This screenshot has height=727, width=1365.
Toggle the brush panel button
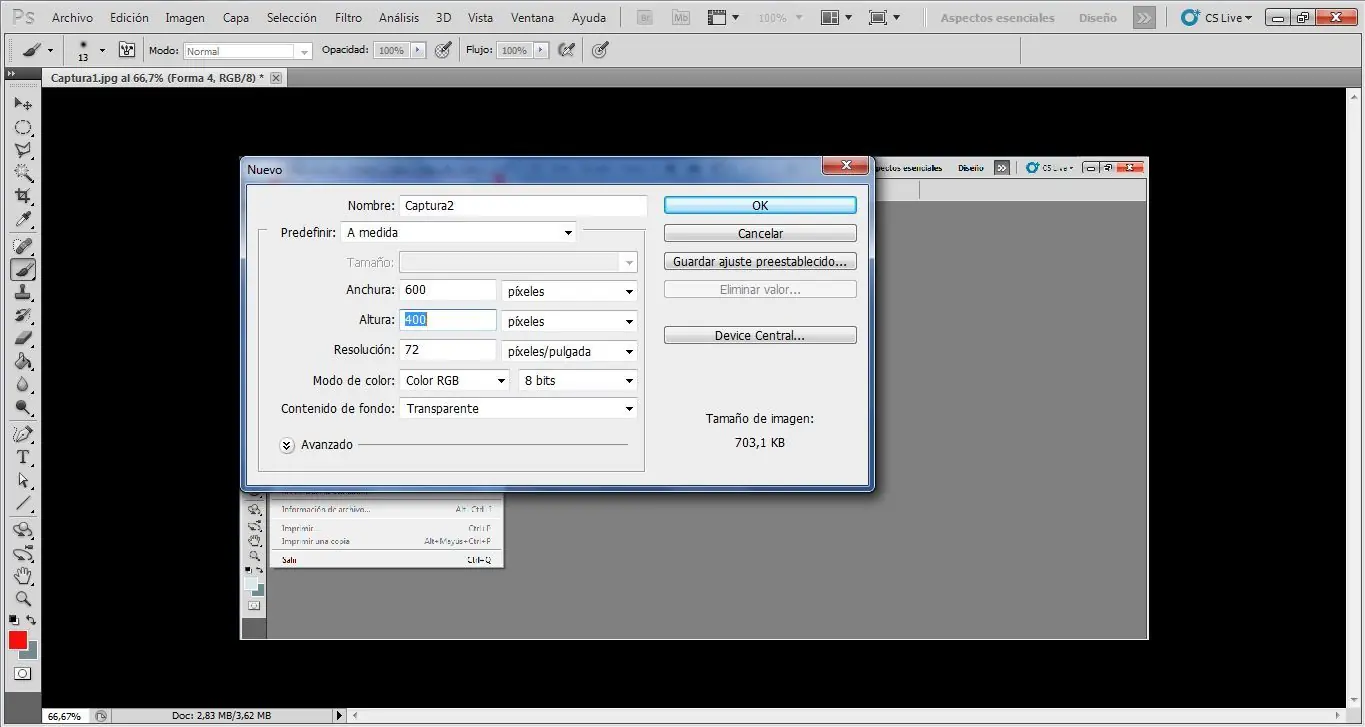(x=127, y=49)
